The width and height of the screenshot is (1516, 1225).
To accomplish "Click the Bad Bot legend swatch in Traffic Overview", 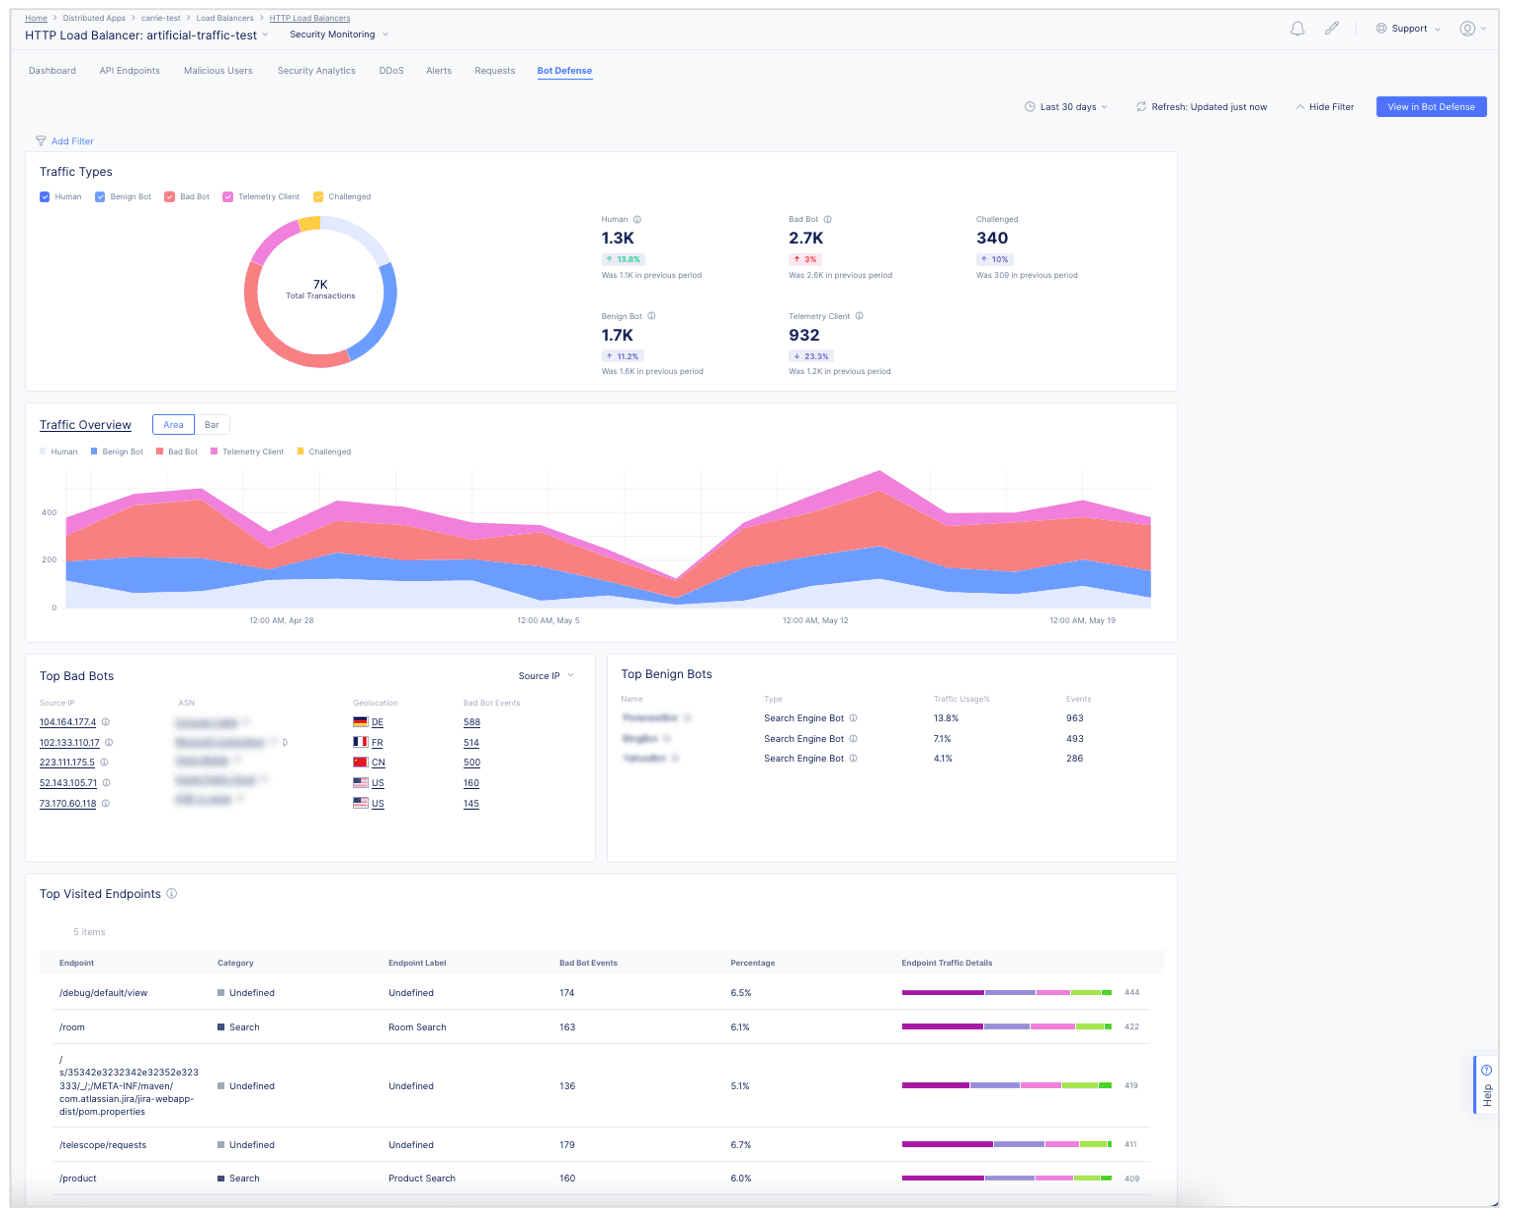I will [x=160, y=452].
